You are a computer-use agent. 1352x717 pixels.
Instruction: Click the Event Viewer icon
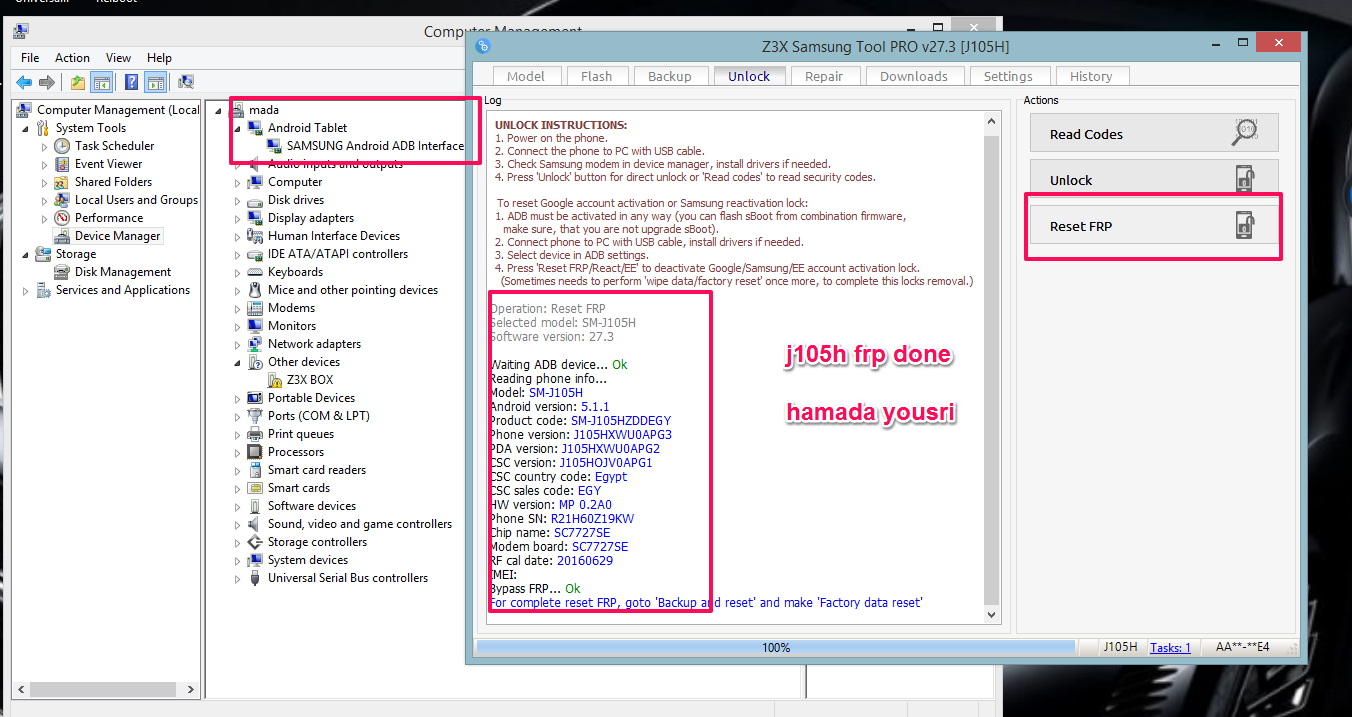click(62, 164)
